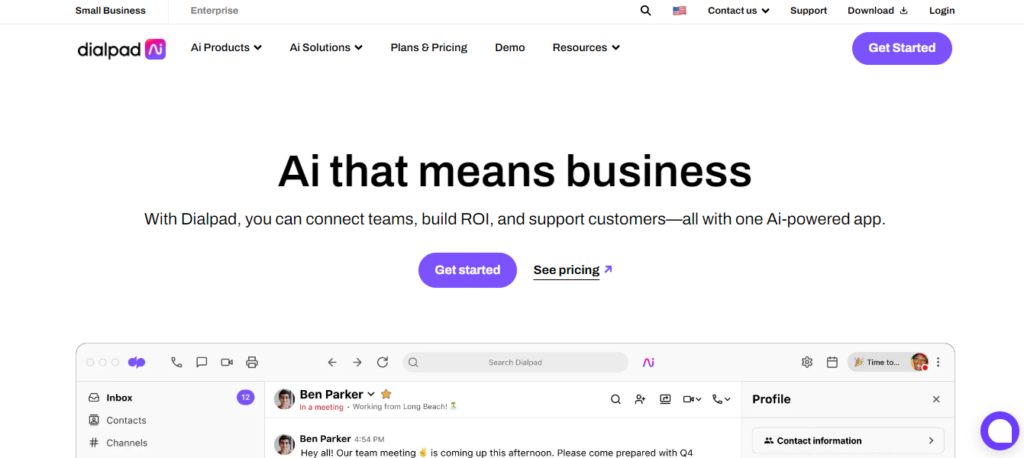Click the settings gear in app preview

(807, 362)
